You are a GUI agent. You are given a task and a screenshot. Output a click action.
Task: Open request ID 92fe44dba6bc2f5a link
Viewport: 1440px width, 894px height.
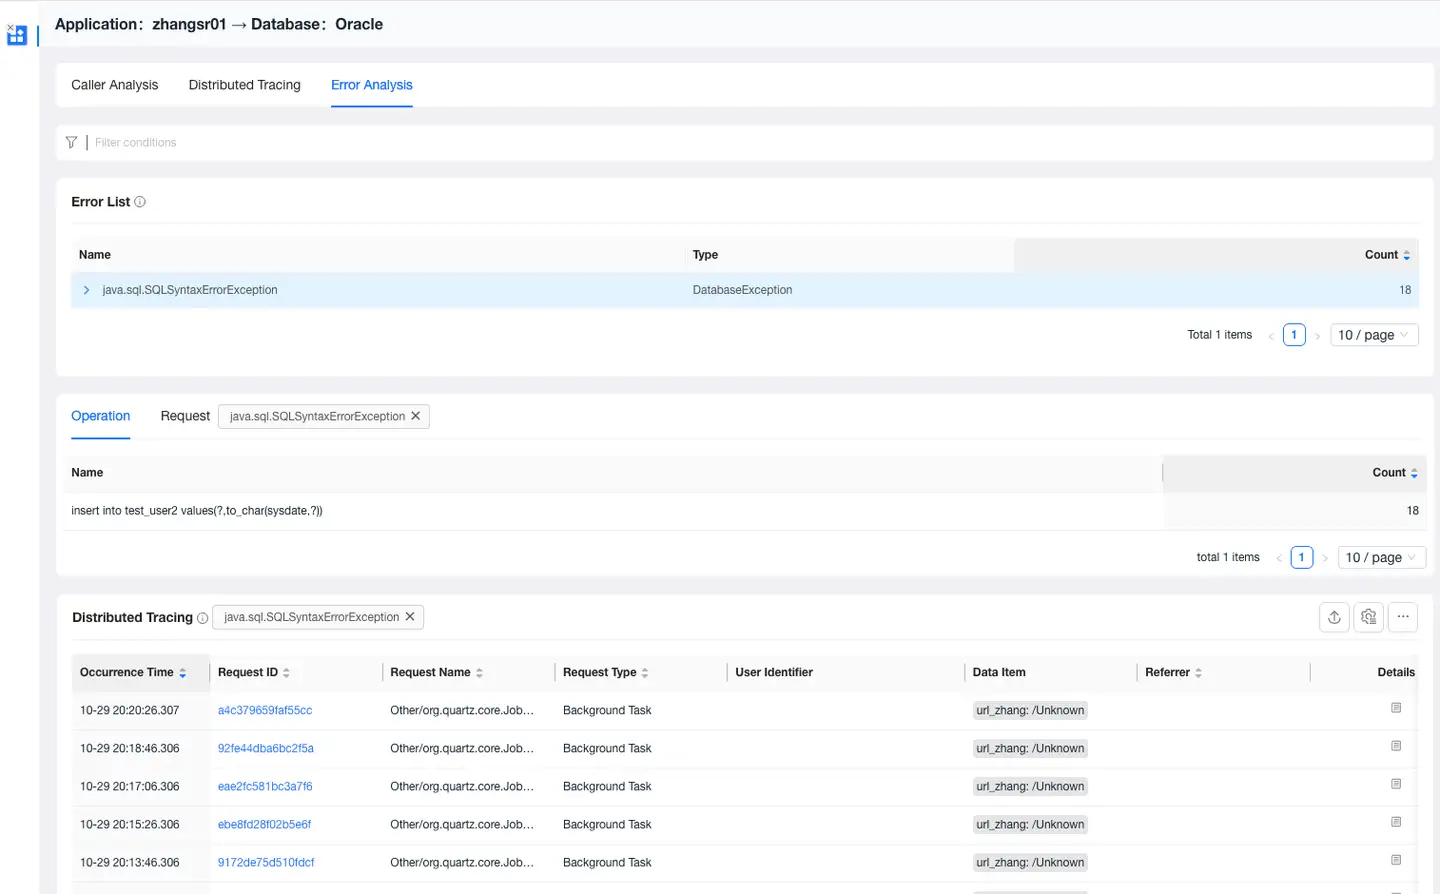tap(266, 748)
